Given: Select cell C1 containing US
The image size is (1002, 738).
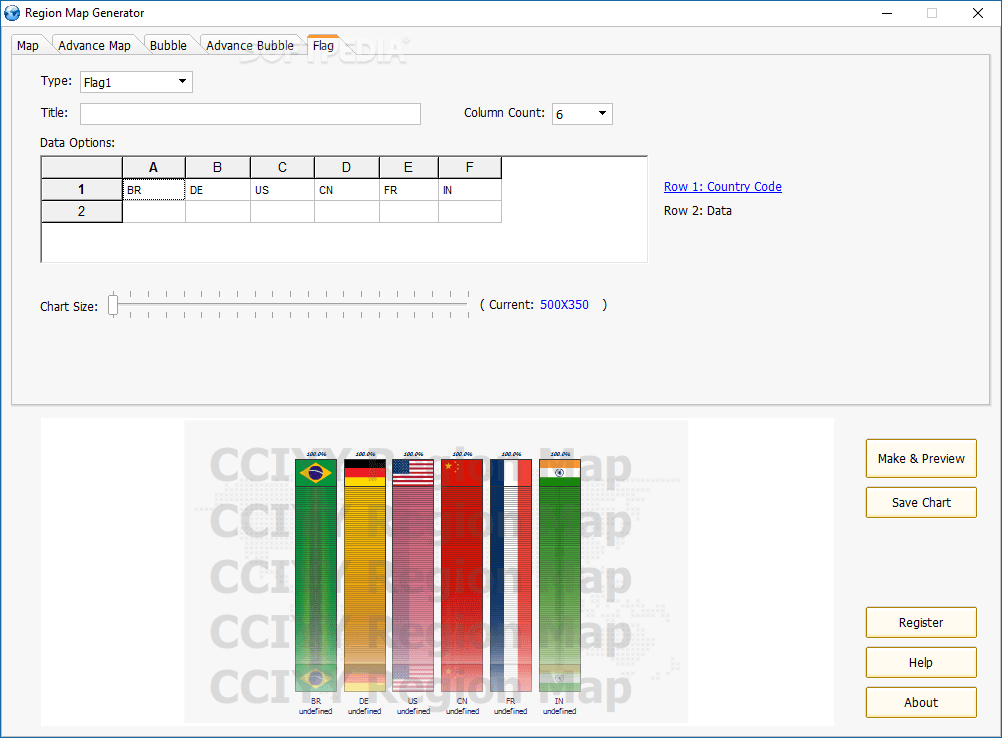Looking at the screenshot, I should pyautogui.click(x=282, y=190).
